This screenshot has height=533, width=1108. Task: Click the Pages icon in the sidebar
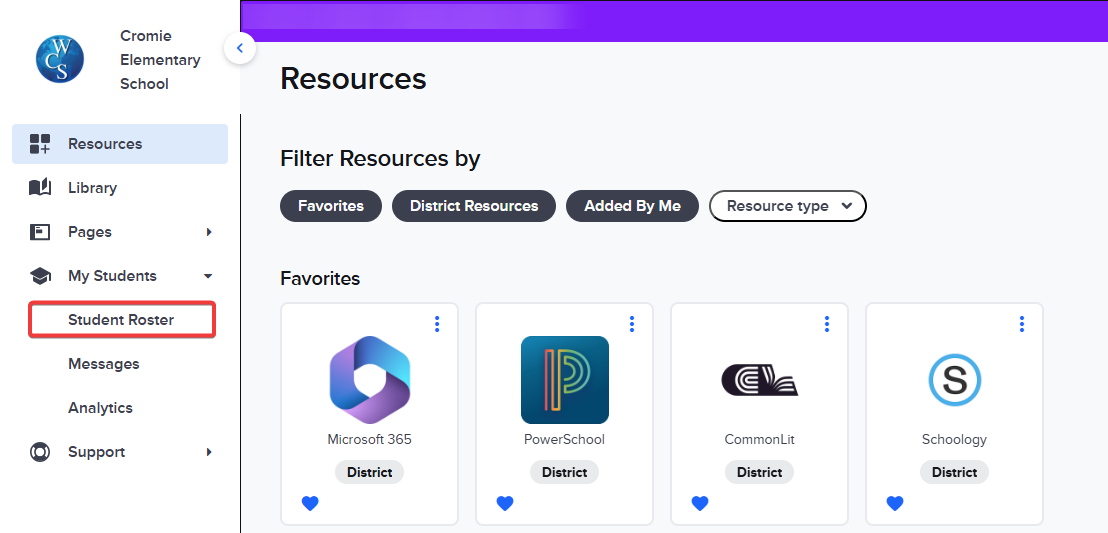click(40, 232)
